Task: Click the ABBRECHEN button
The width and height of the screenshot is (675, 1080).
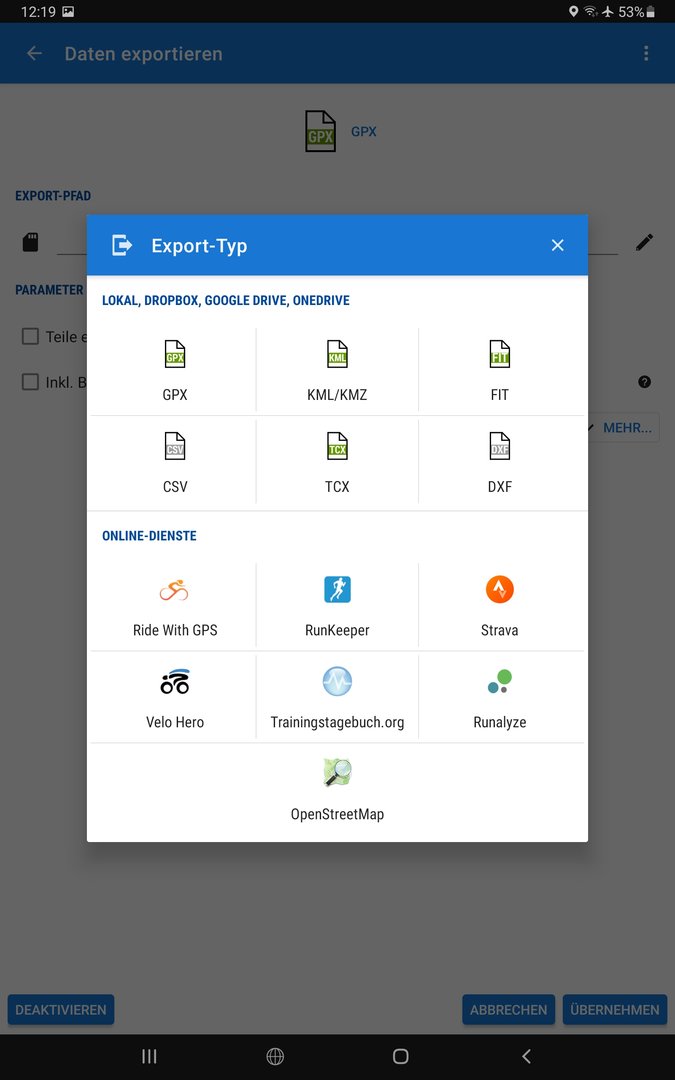Action: (x=508, y=1010)
